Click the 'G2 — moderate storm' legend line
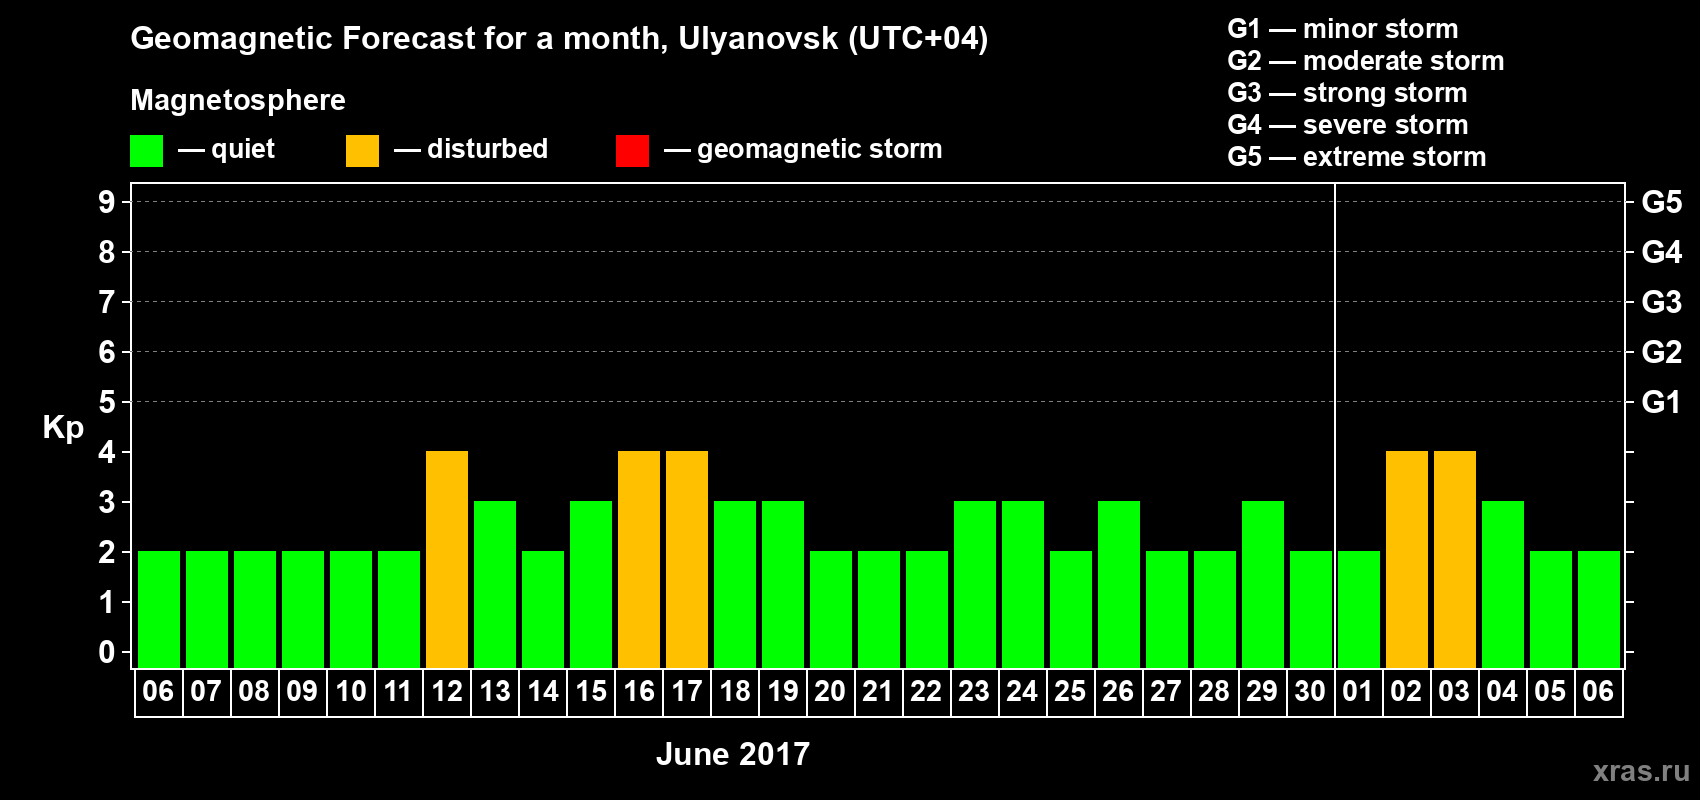1700x800 pixels. [x=1365, y=61]
